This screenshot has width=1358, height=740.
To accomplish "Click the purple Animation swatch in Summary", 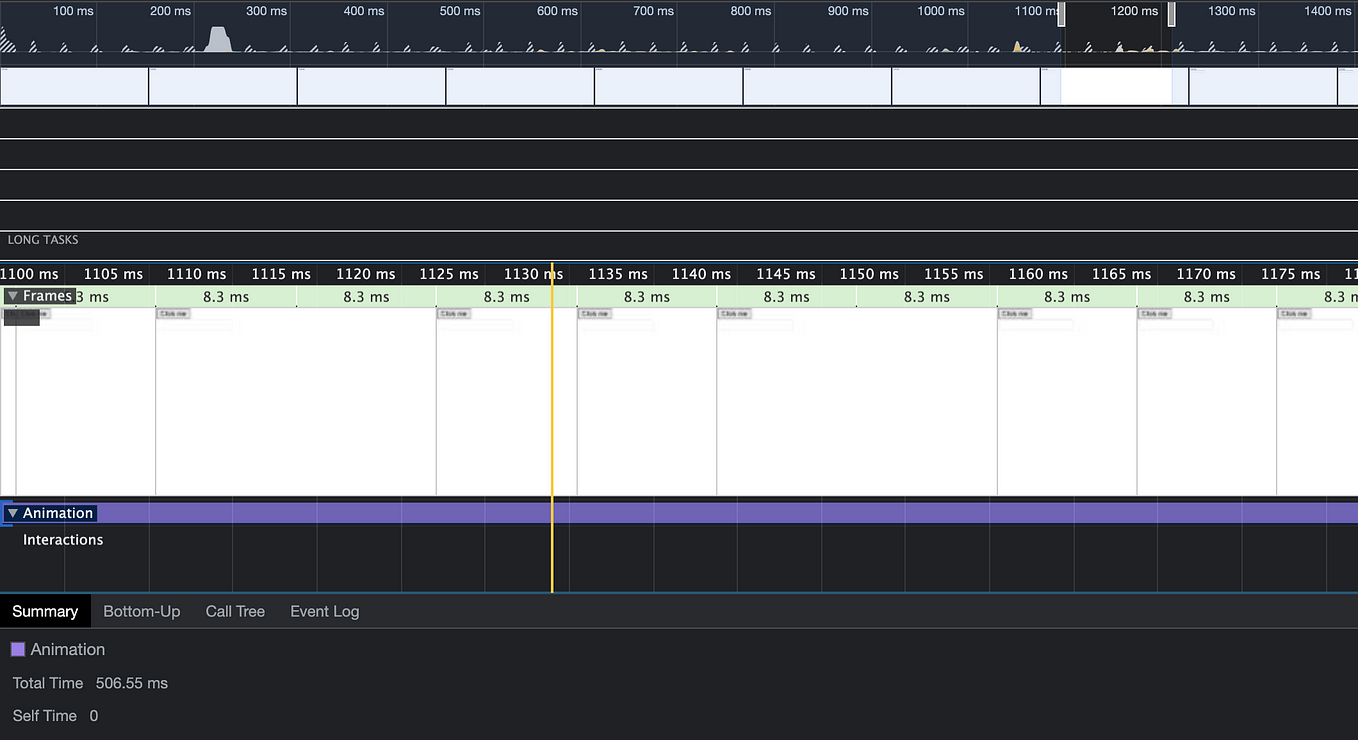I will (18, 649).
